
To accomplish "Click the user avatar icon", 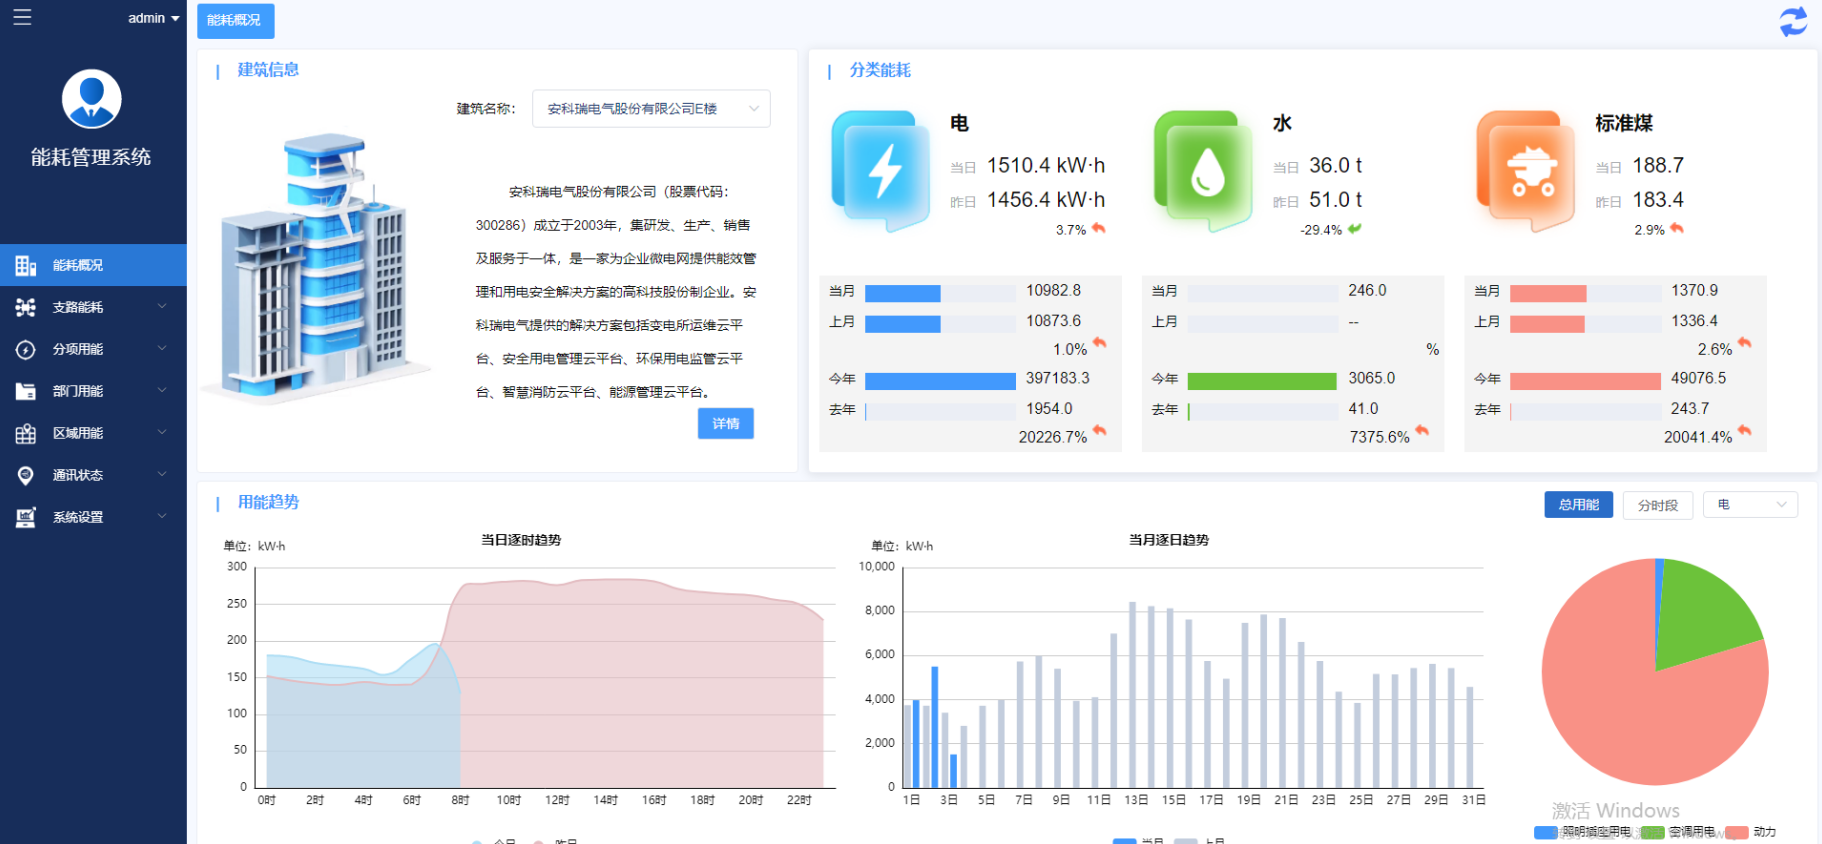I will tap(92, 99).
